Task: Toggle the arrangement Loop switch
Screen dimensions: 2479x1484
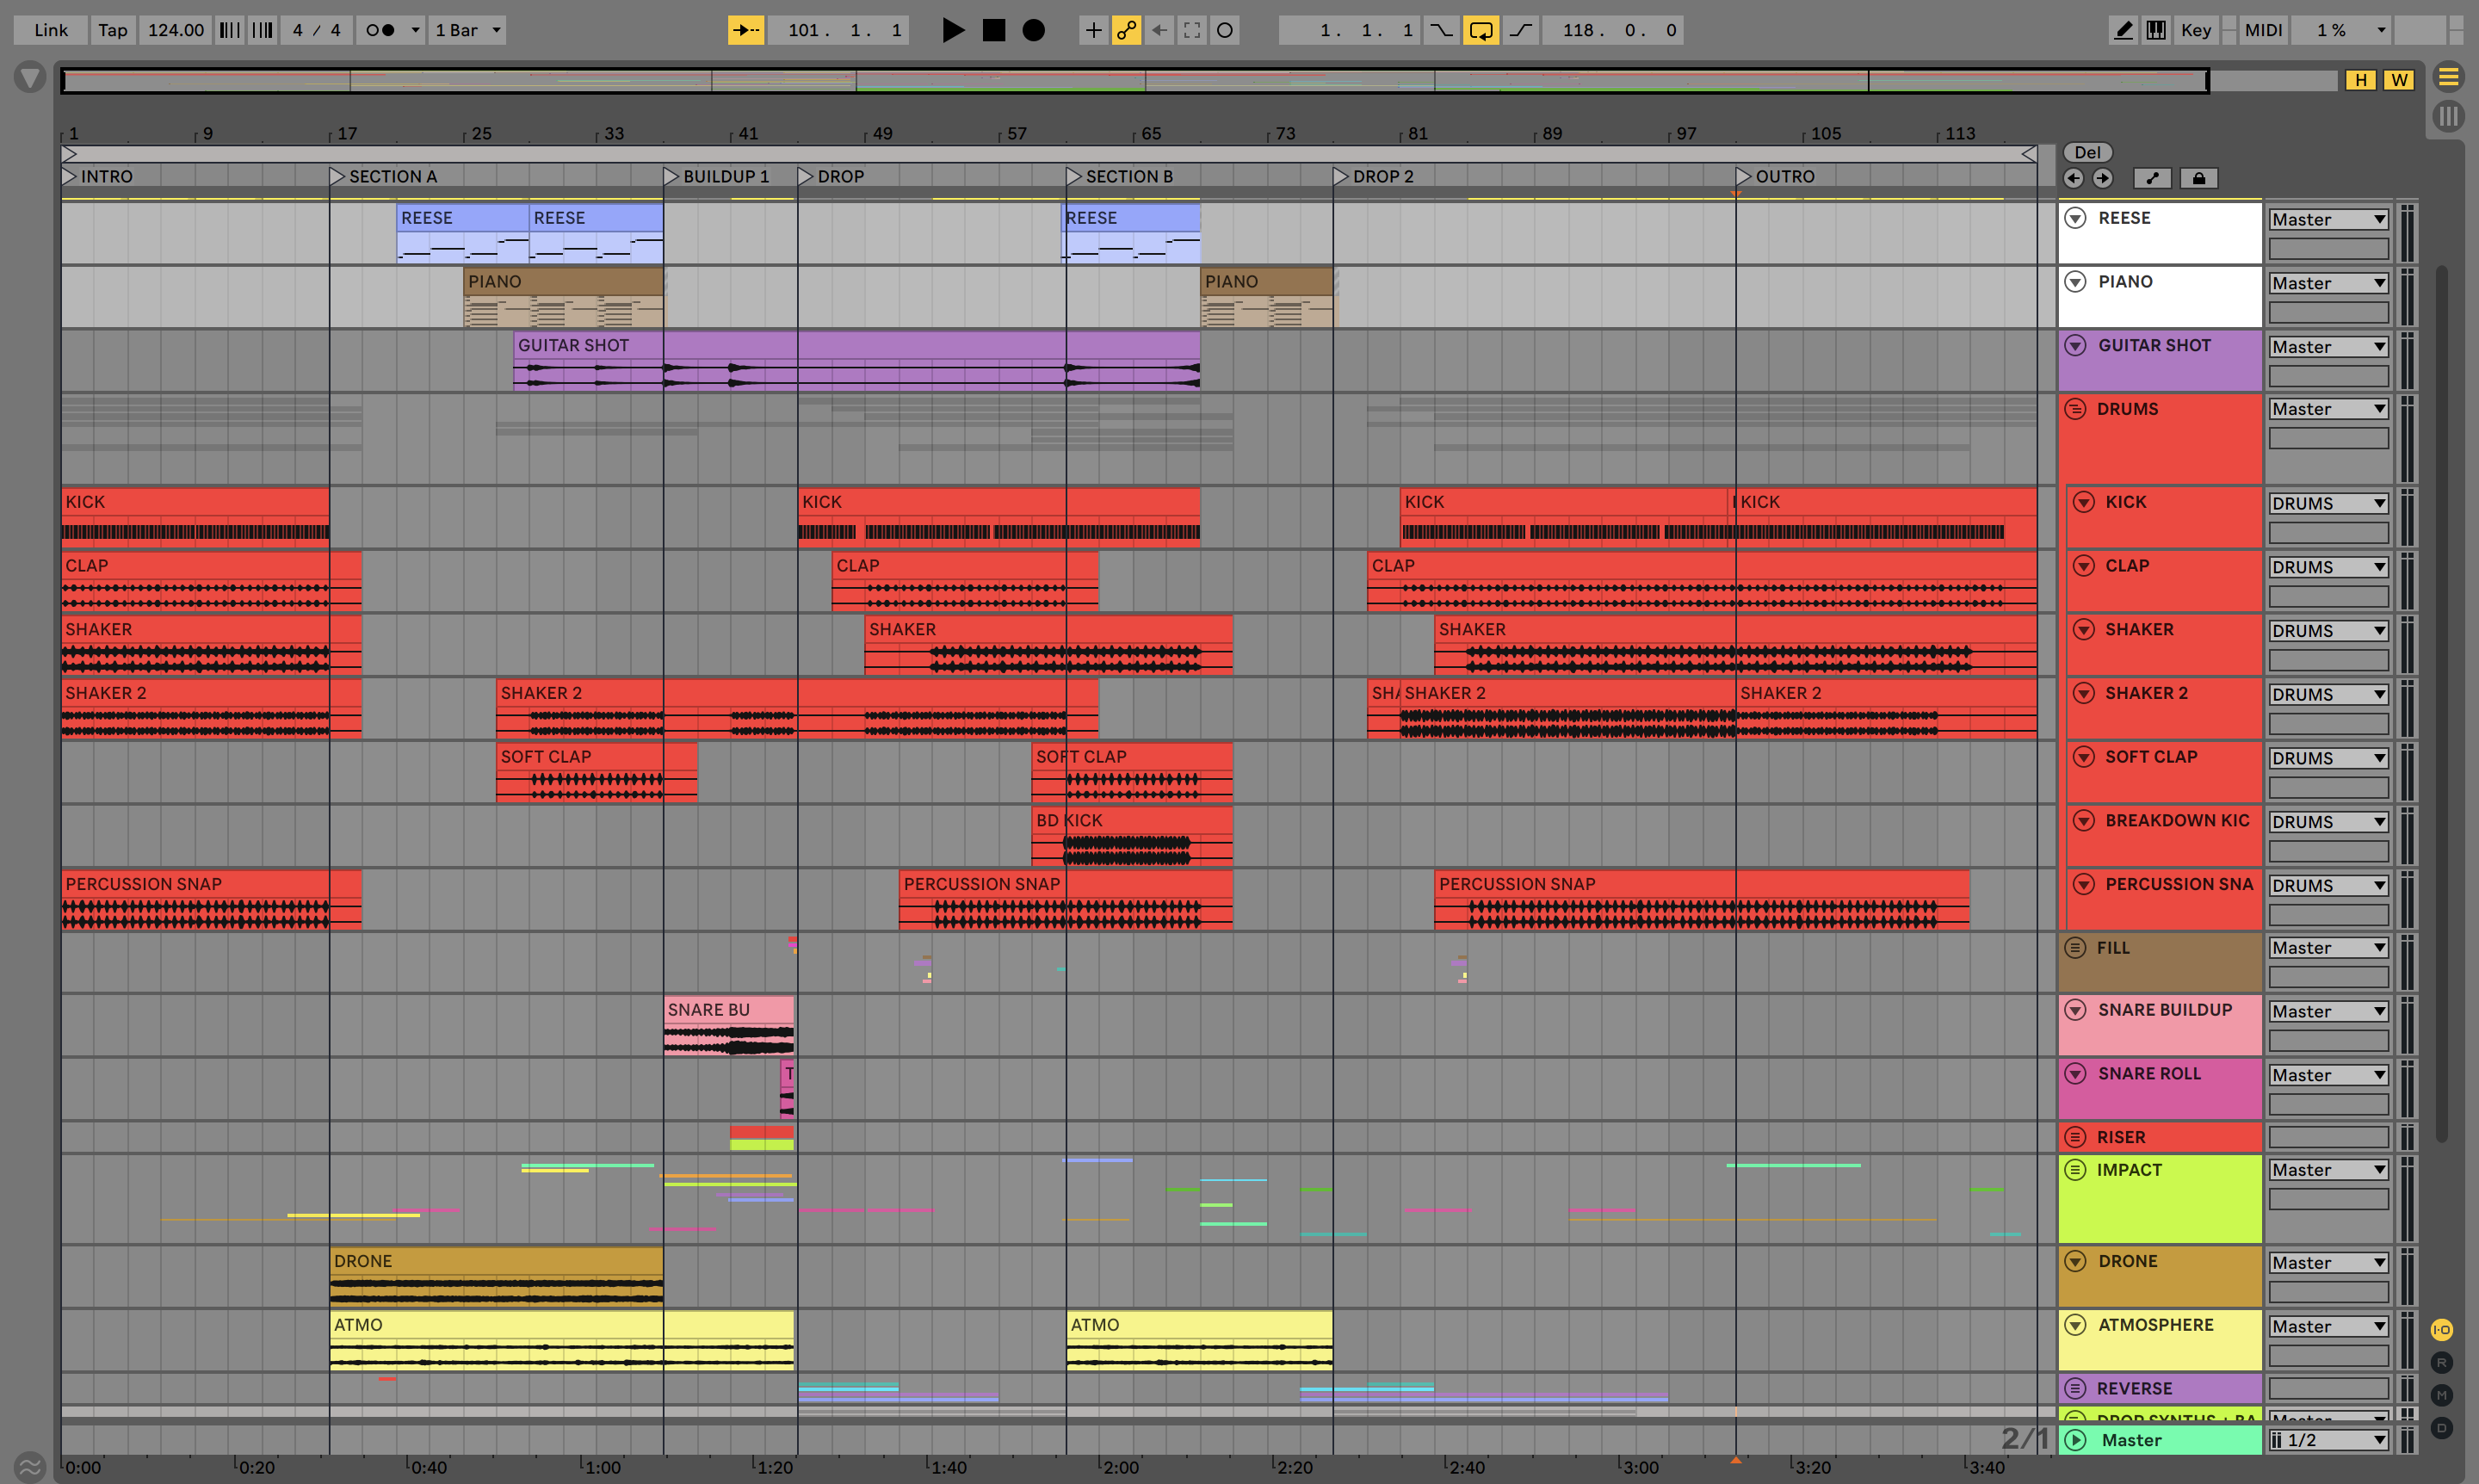Action: pyautogui.click(x=1480, y=30)
